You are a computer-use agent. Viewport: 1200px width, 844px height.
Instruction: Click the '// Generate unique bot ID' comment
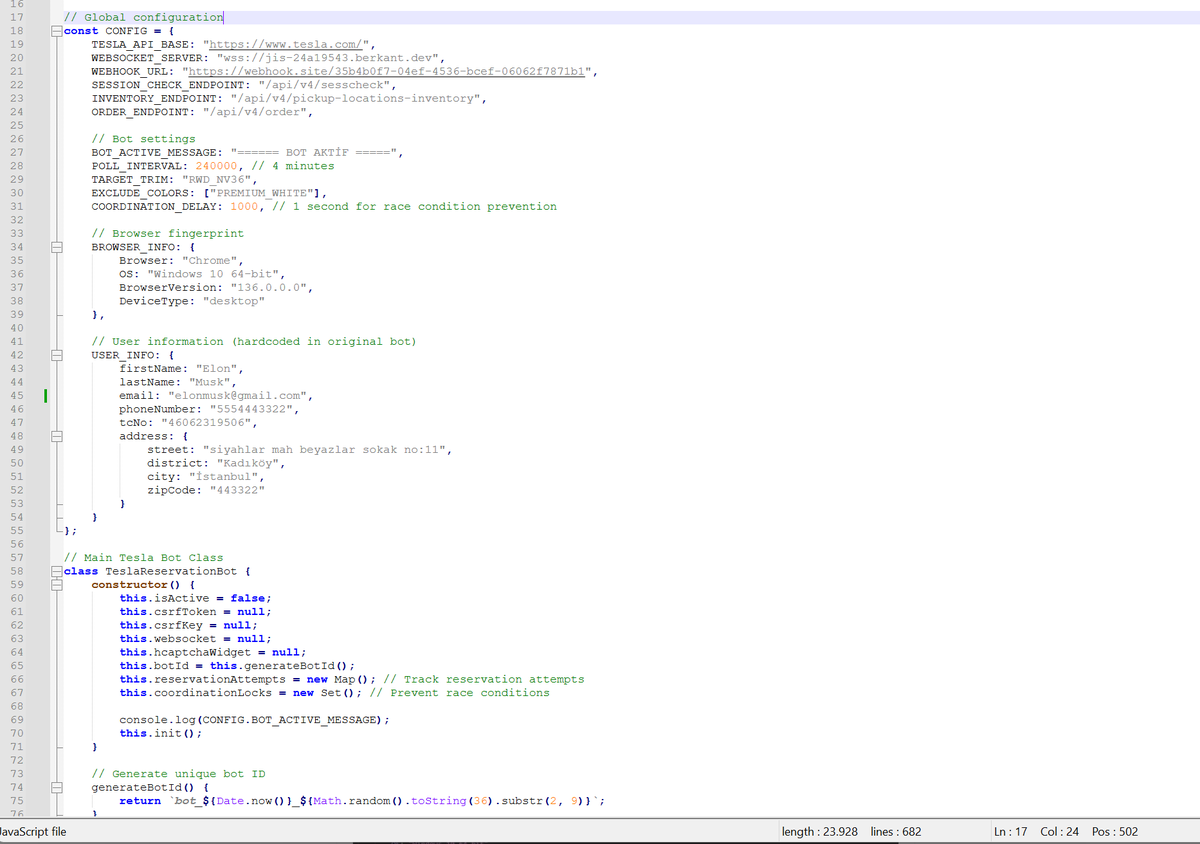click(x=178, y=774)
